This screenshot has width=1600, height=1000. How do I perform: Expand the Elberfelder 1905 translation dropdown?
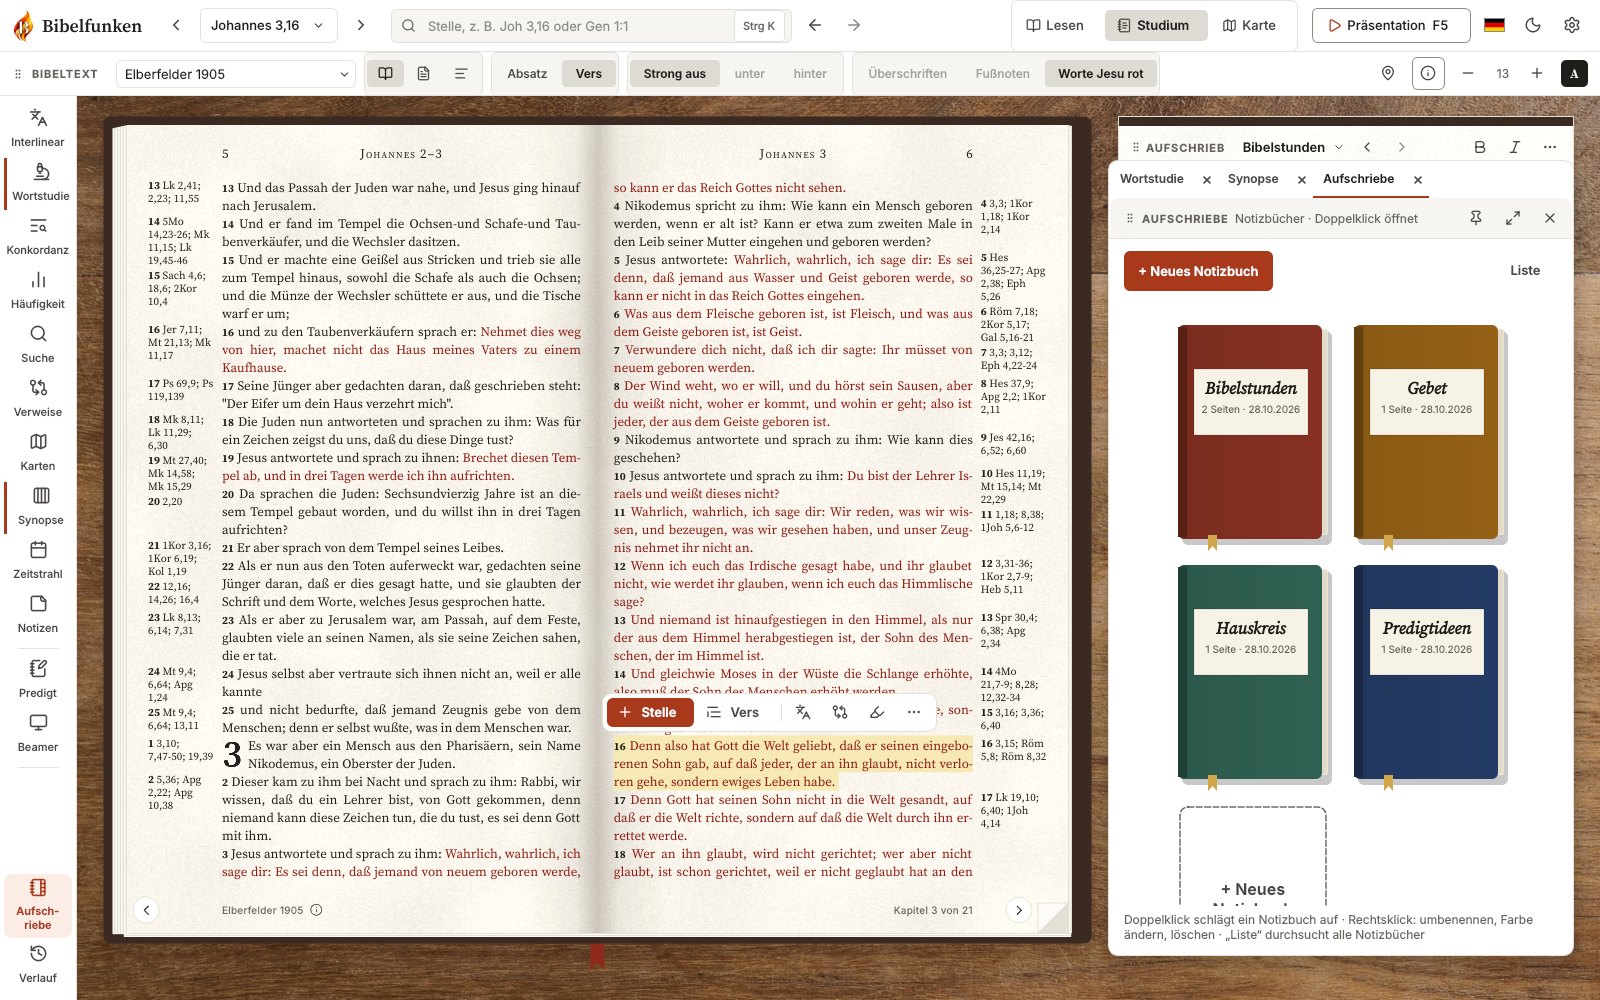[x=236, y=74]
